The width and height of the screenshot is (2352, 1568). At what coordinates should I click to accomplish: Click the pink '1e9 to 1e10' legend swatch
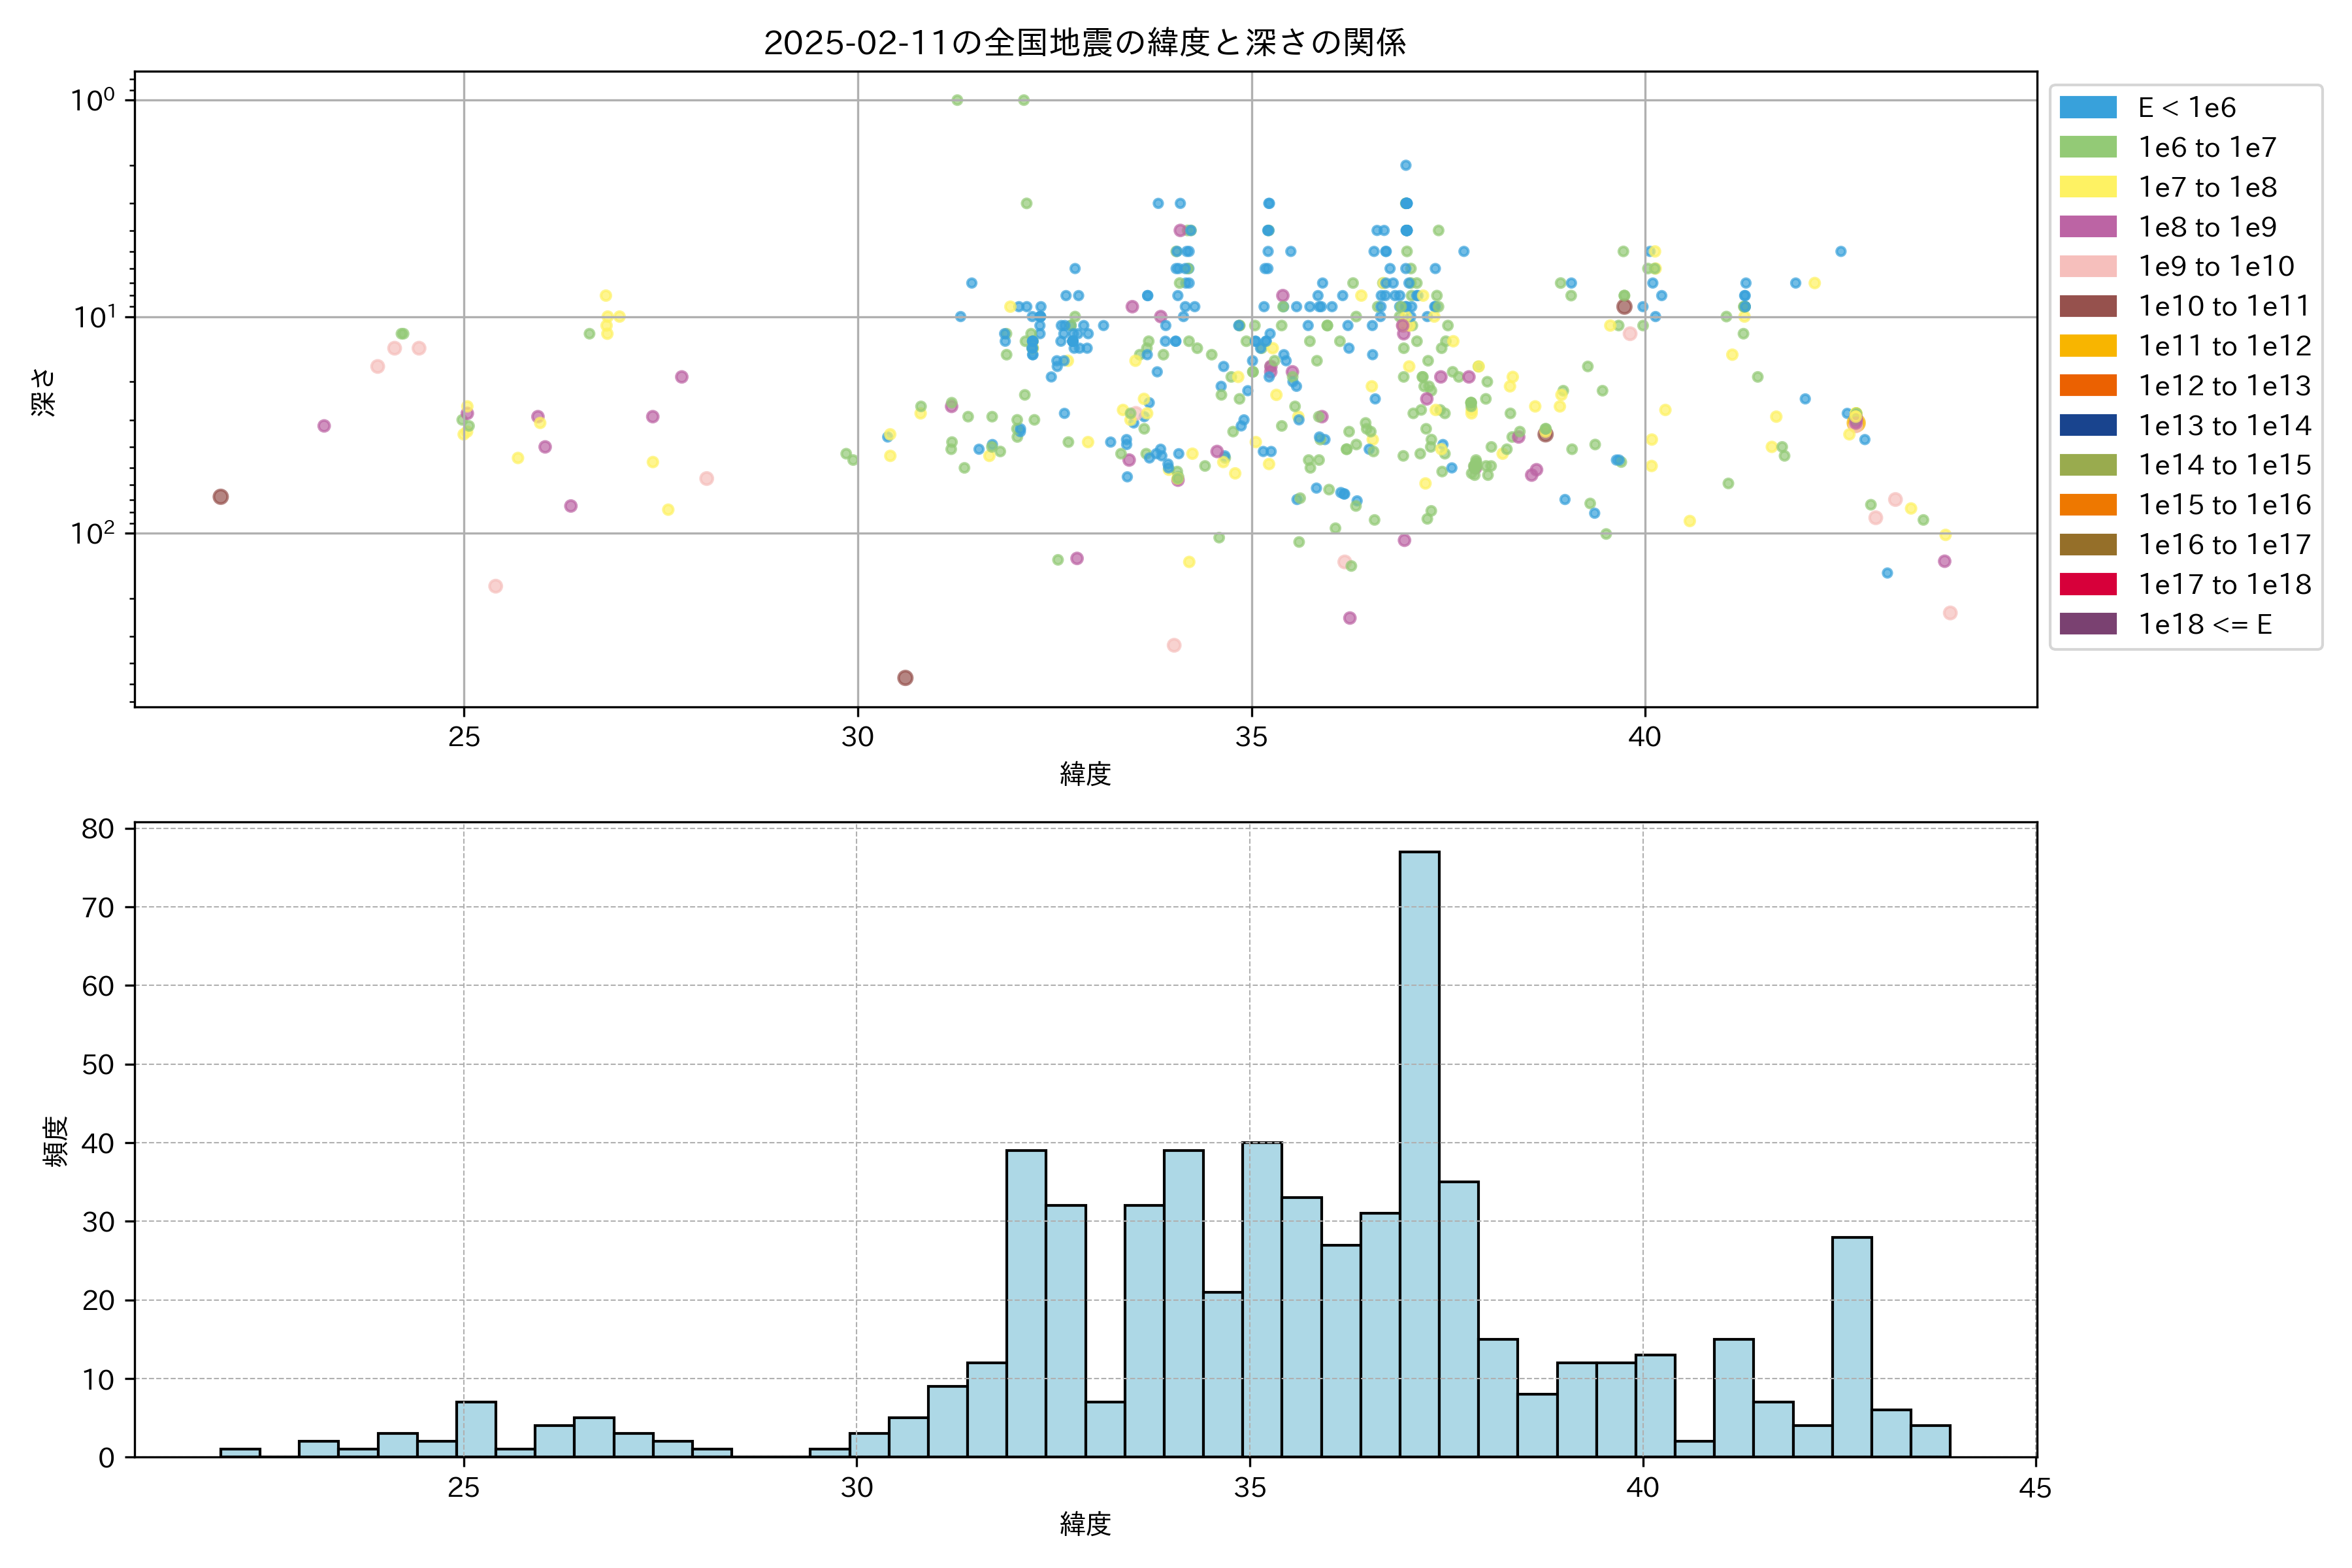(2088, 267)
